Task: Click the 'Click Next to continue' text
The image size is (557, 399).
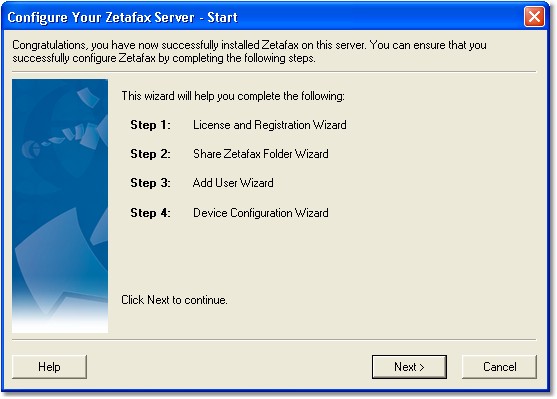Action: point(174,300)
